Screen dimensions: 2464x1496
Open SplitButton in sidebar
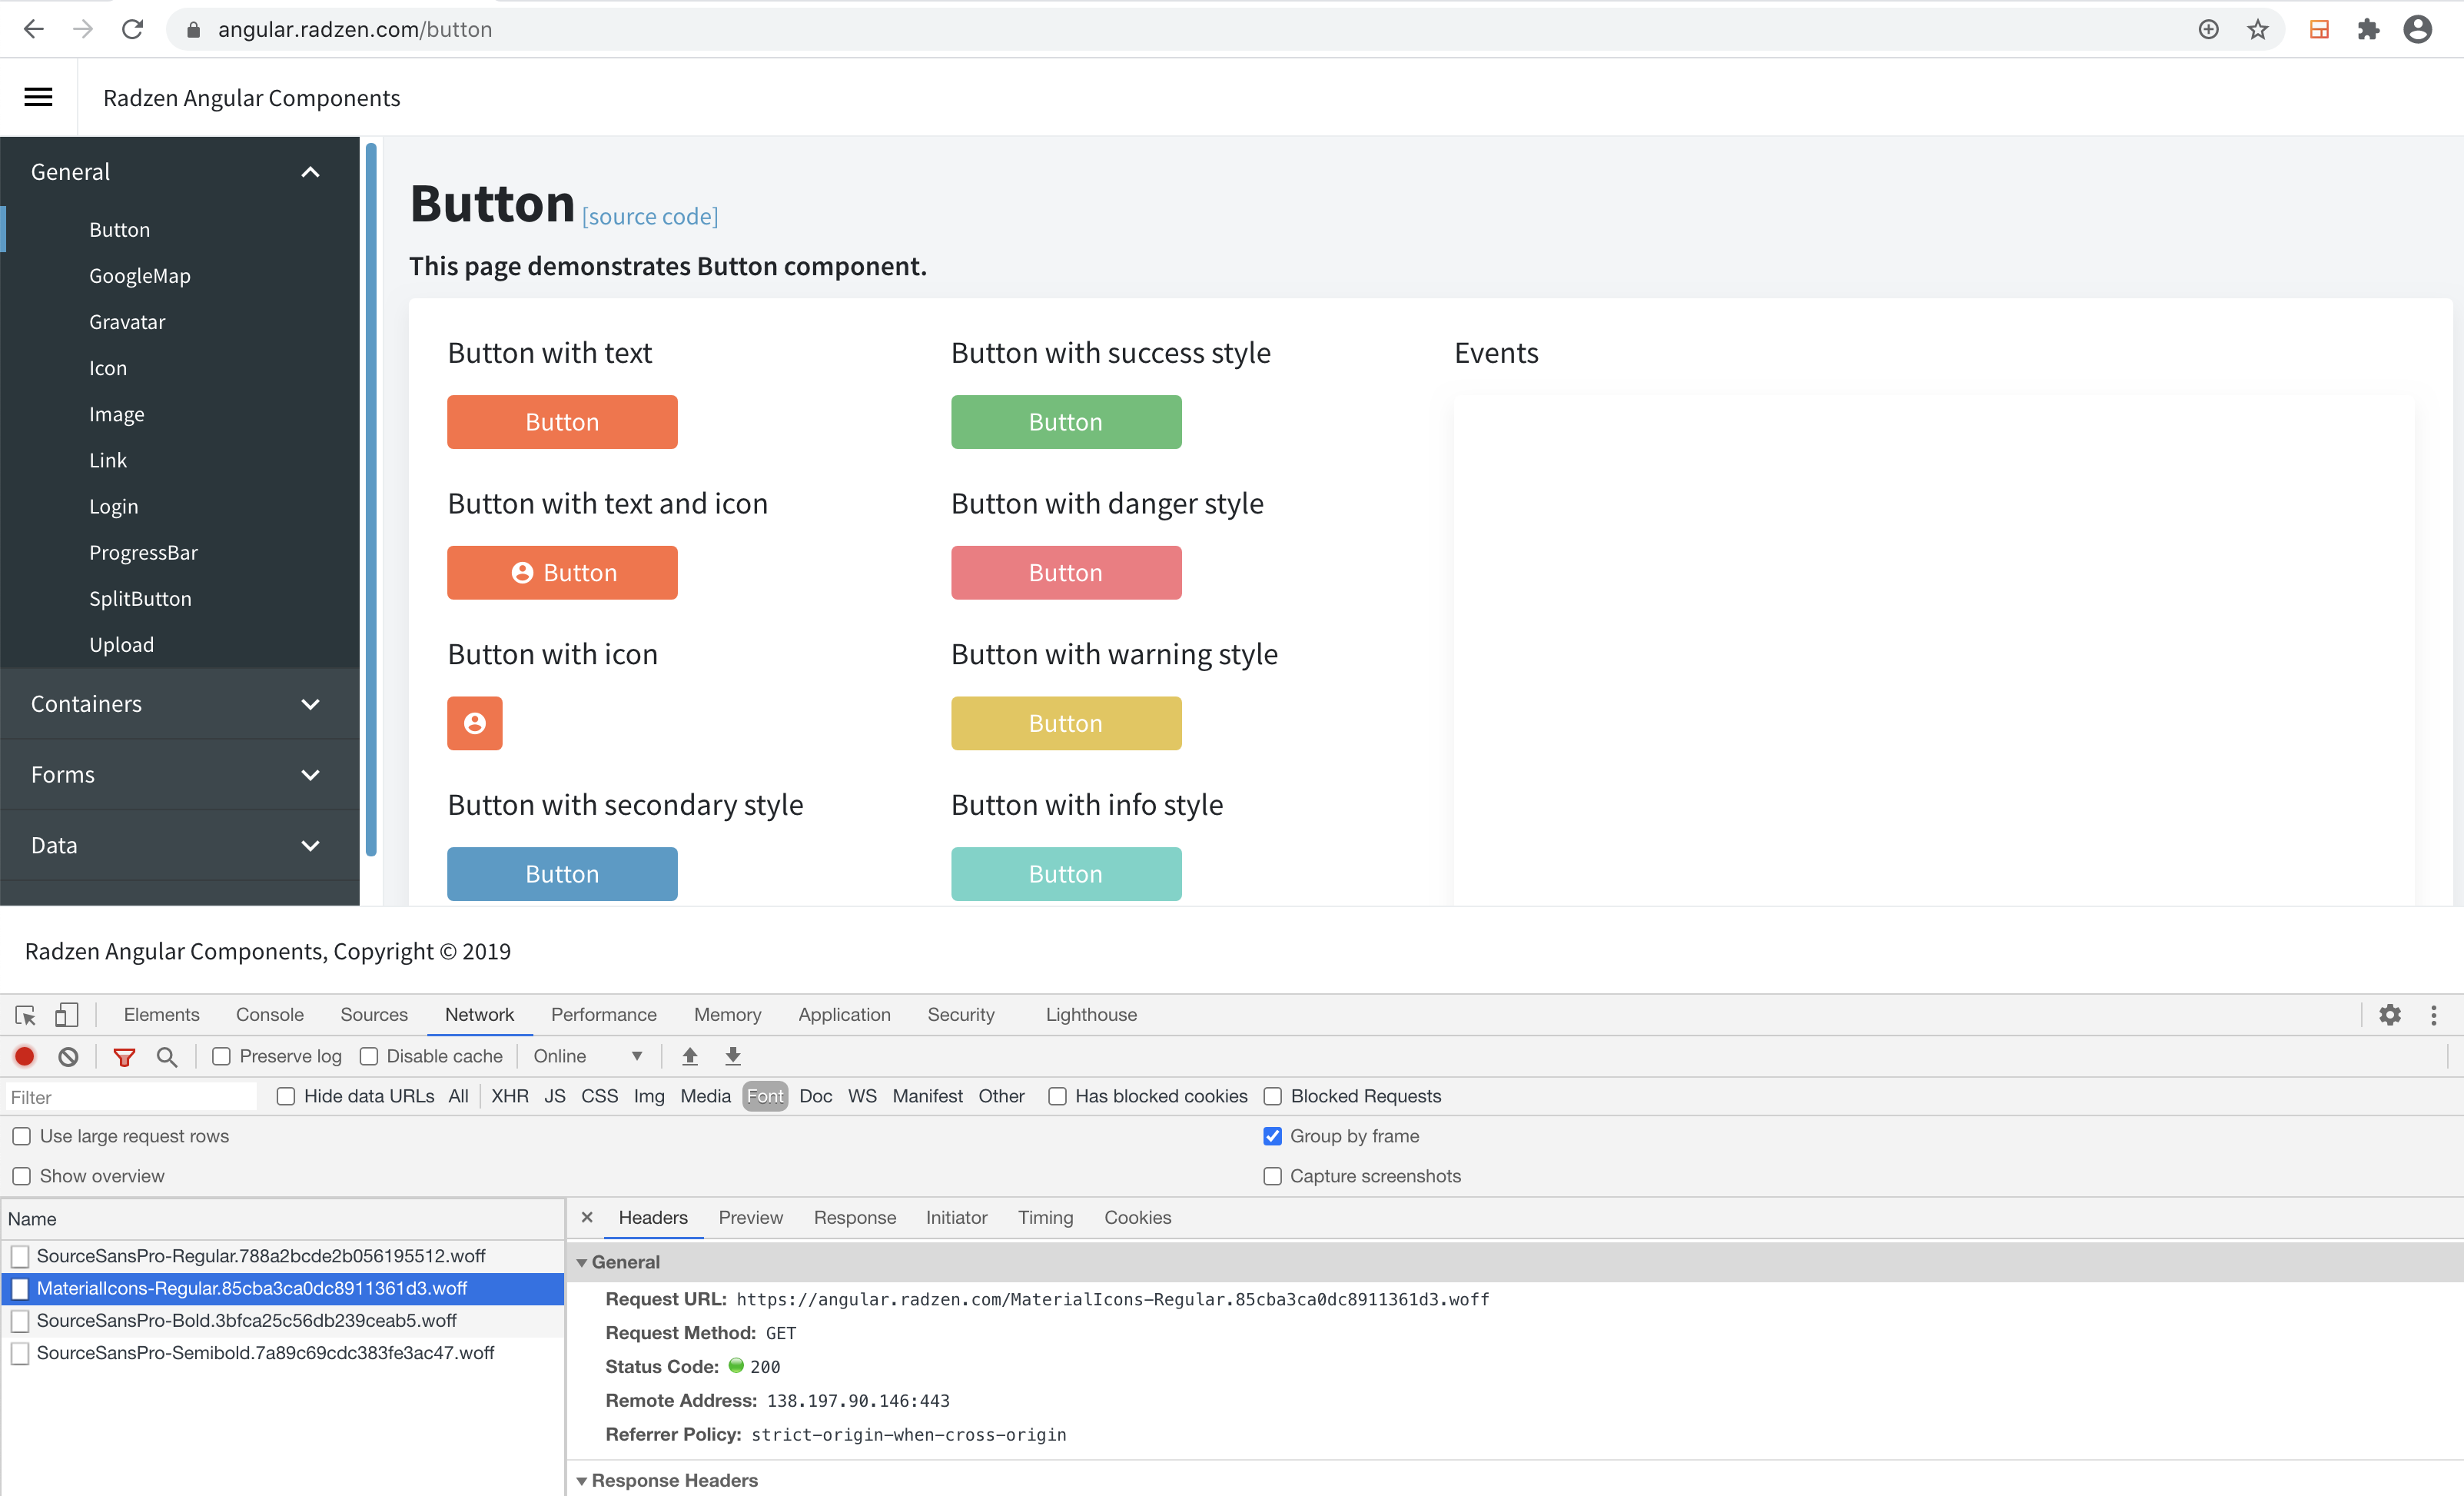point(140,599)
